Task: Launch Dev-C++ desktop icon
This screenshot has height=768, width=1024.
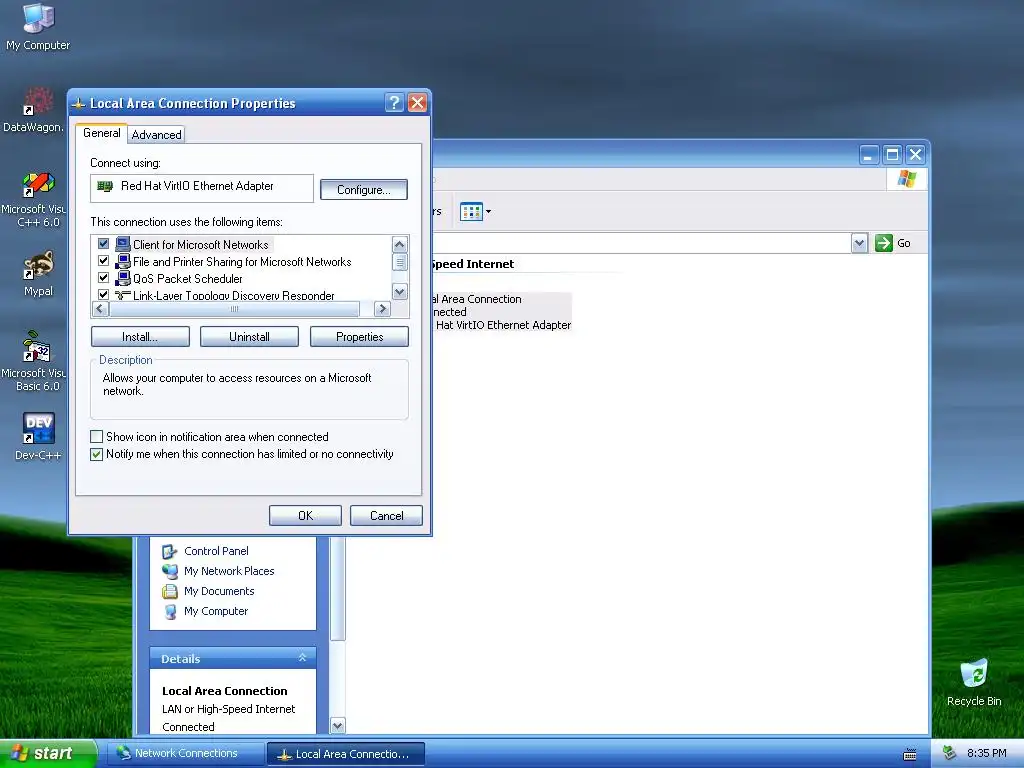Action: pyautogui.click(x=38, y=436)
